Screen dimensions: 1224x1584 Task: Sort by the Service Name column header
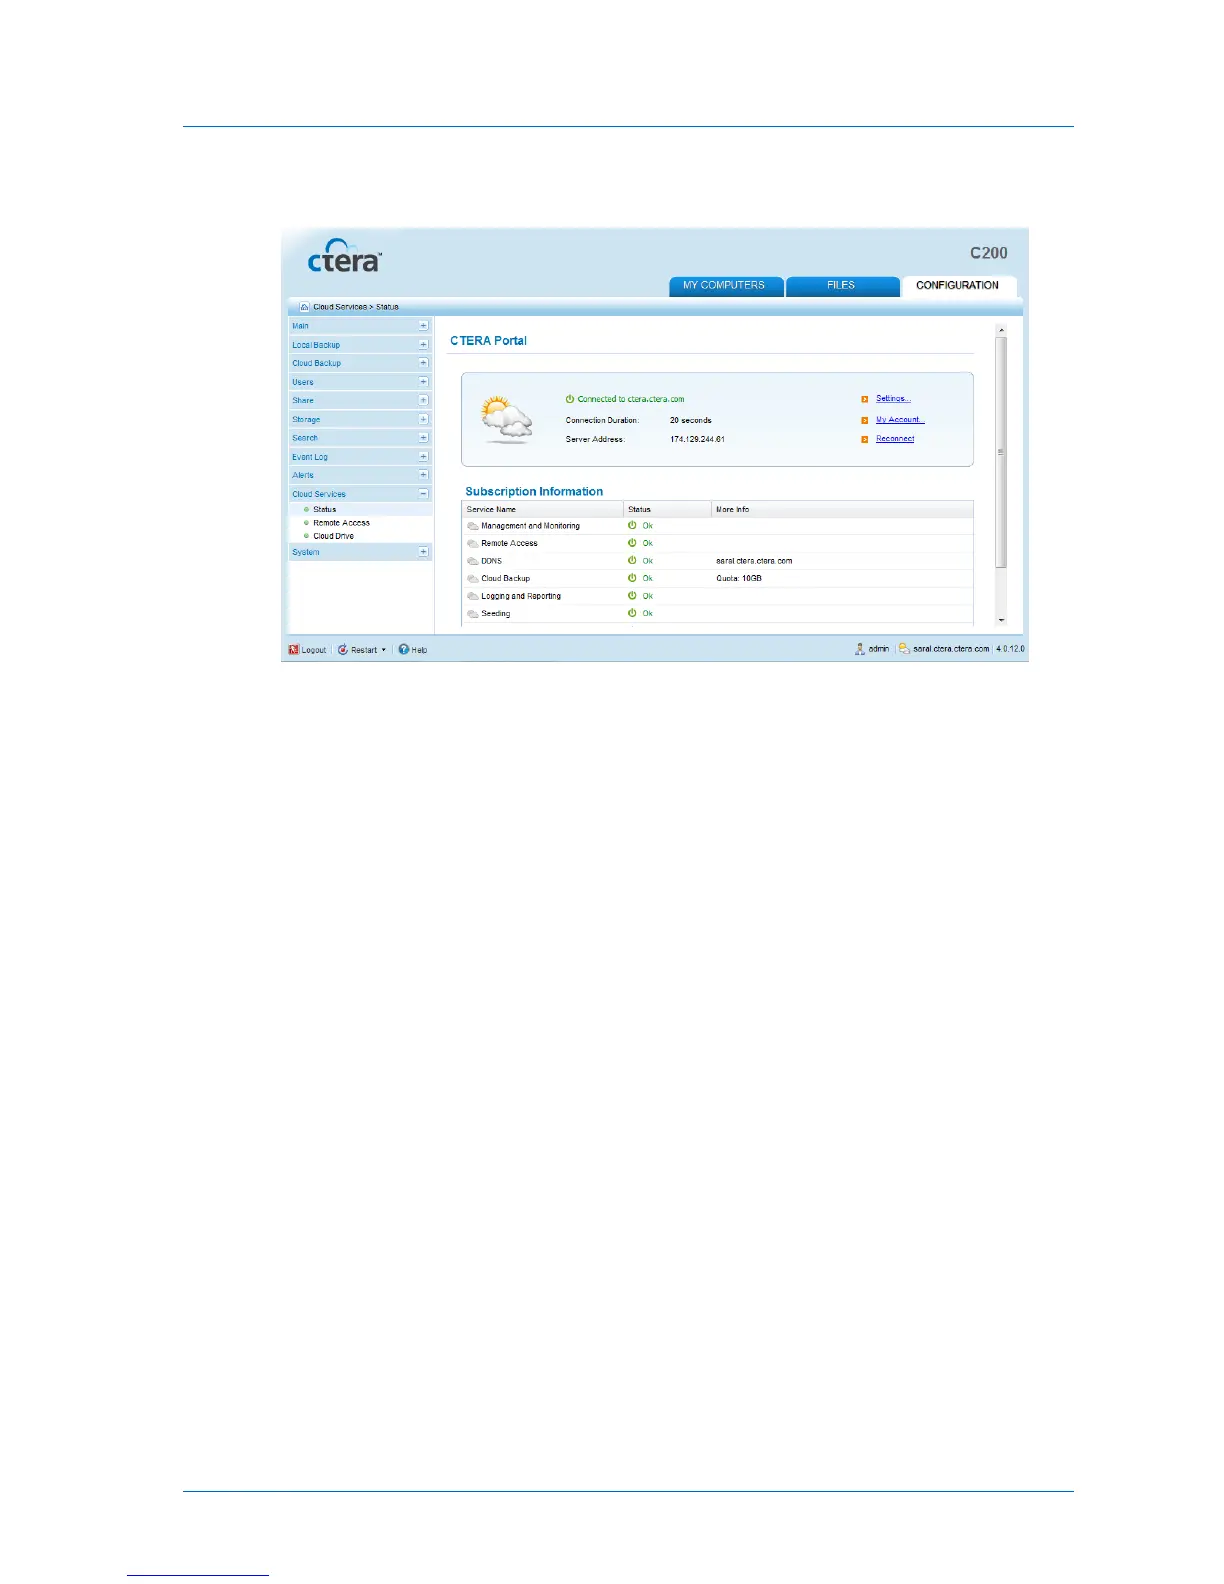coord(543,509)
